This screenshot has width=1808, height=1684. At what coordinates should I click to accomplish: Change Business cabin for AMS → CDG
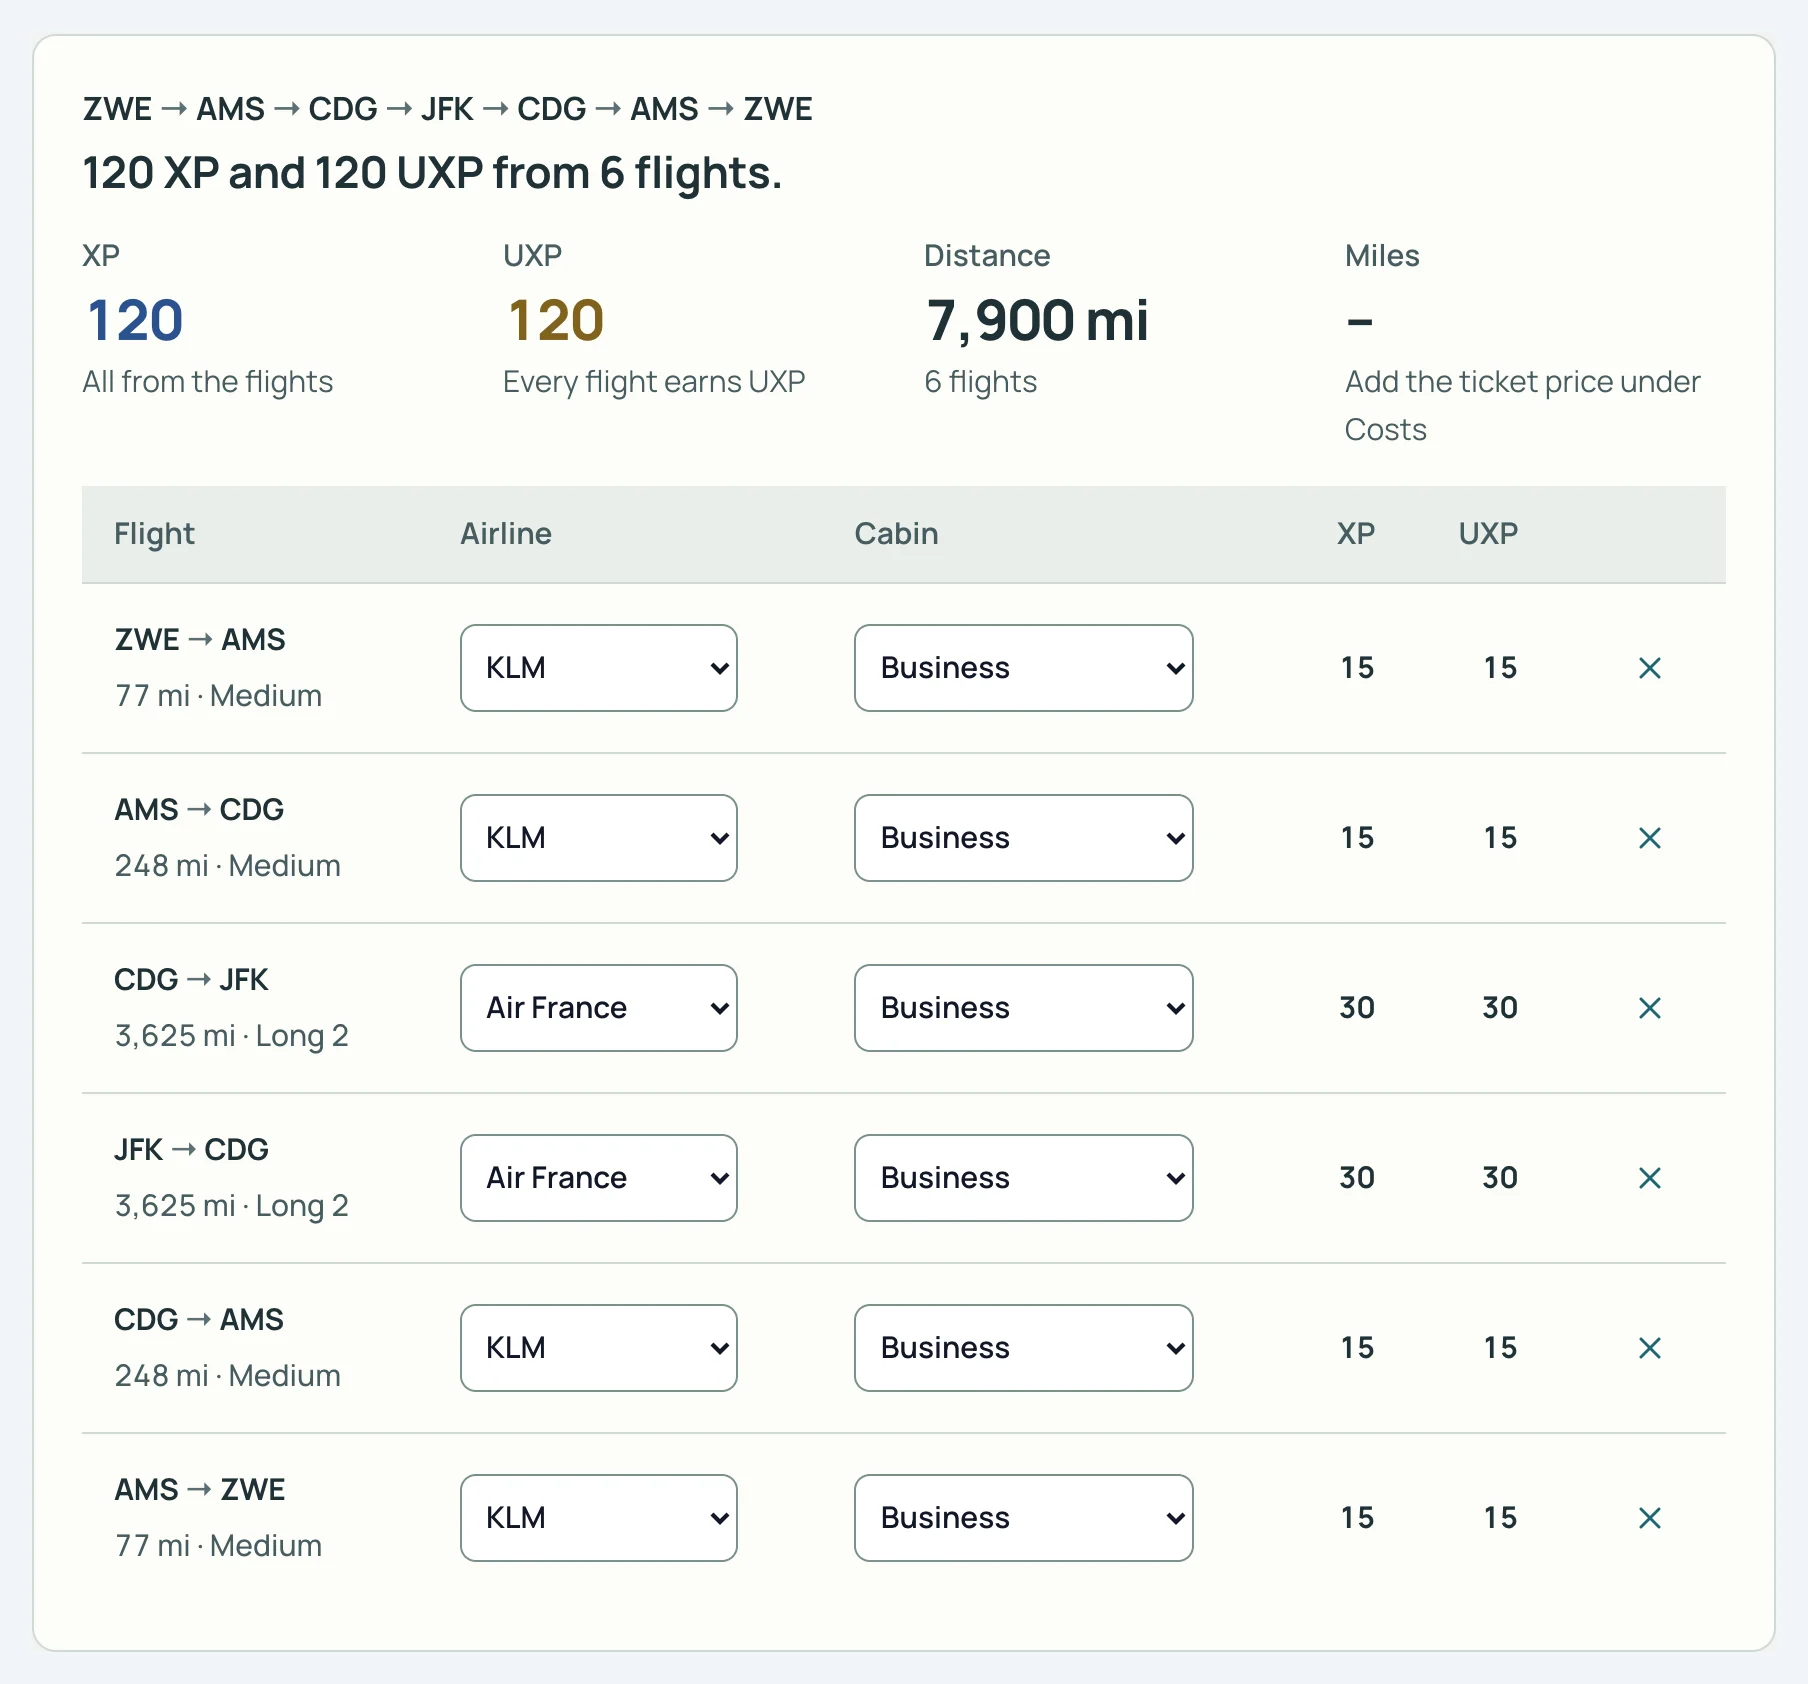(x=1024, y=838)
